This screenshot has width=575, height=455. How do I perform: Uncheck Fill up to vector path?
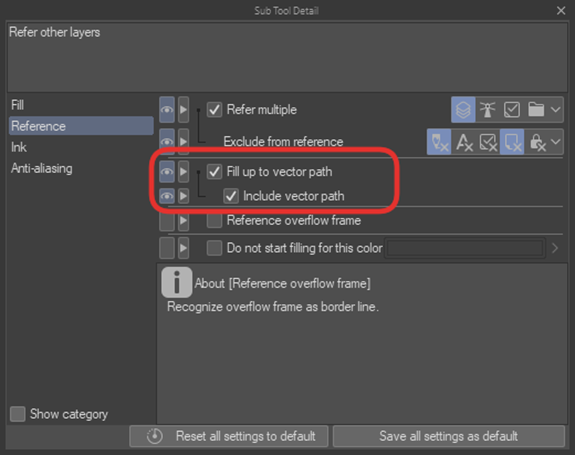pos(214,172)
